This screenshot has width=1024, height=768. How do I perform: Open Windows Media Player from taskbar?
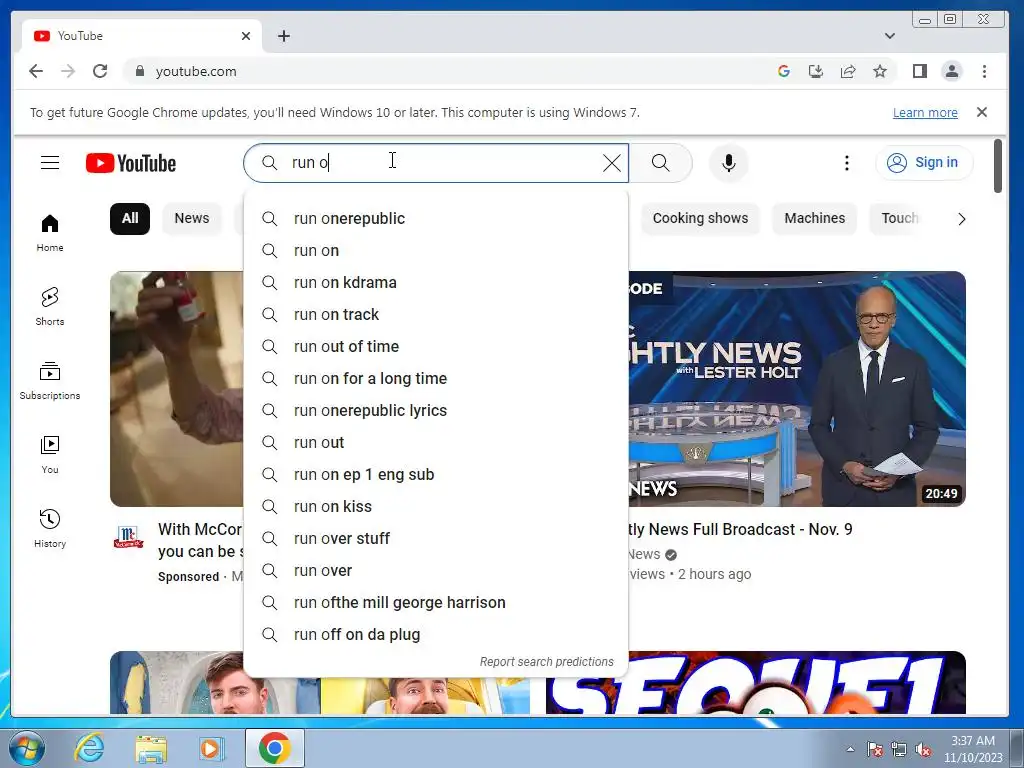coord(212,748)
